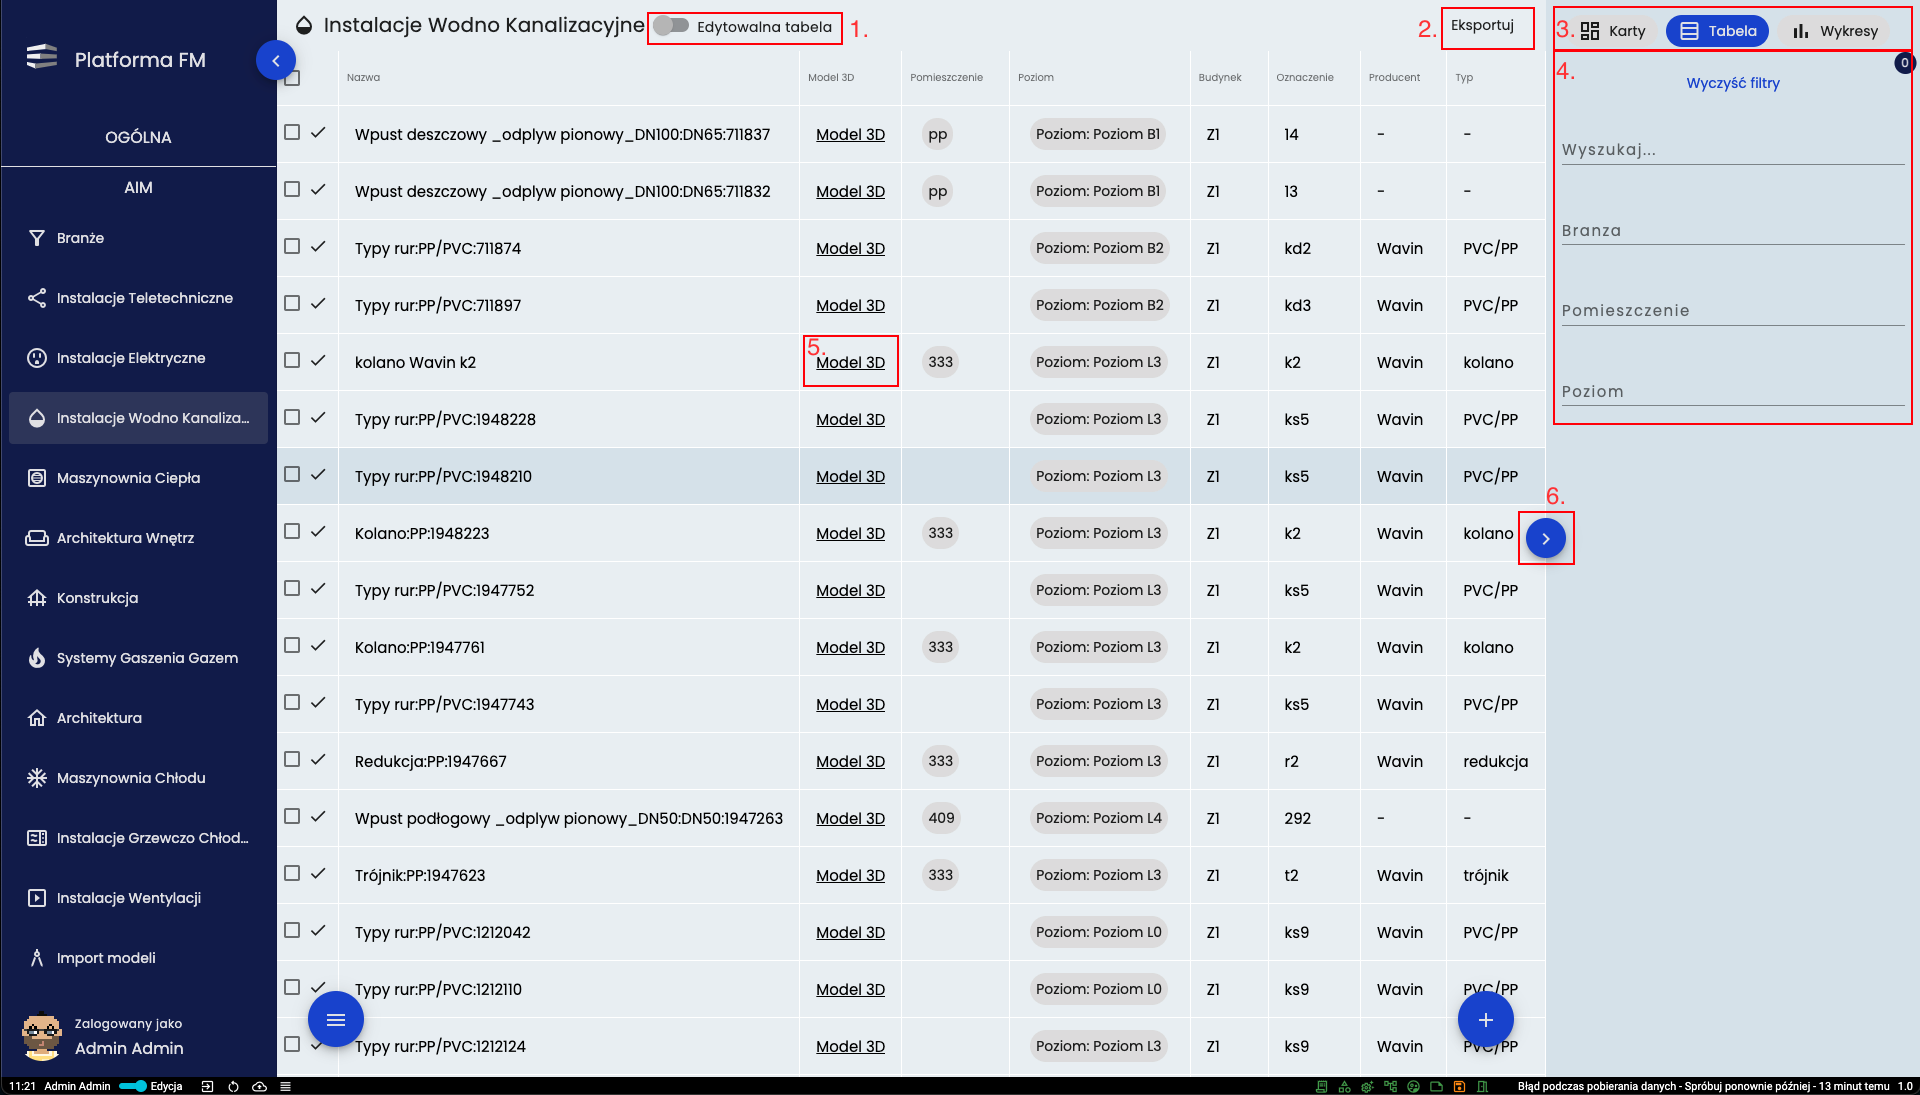Open the OGÓLNA section in sidebar
This screenshot has height=1095, width=1920.
tap(138, 137)
